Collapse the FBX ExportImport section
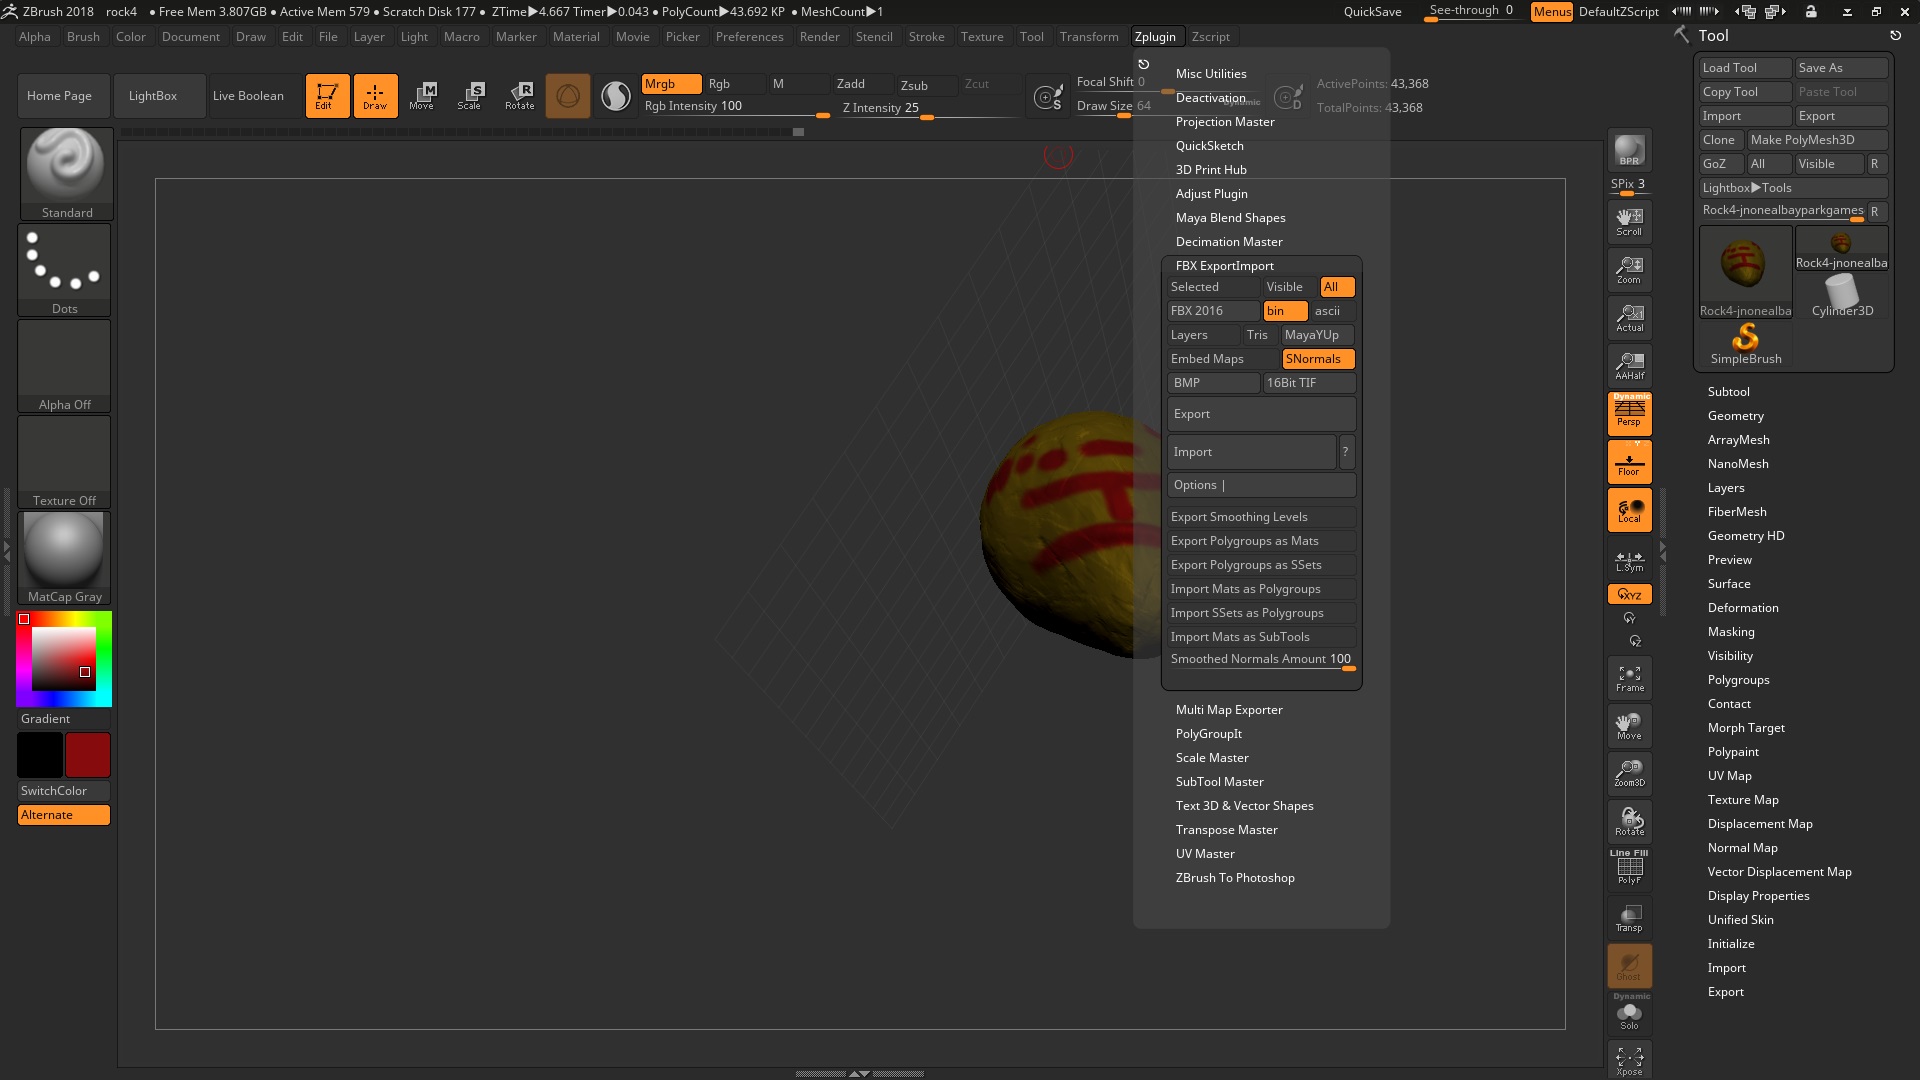The image size is (1920, 1080). (1224, 266)
